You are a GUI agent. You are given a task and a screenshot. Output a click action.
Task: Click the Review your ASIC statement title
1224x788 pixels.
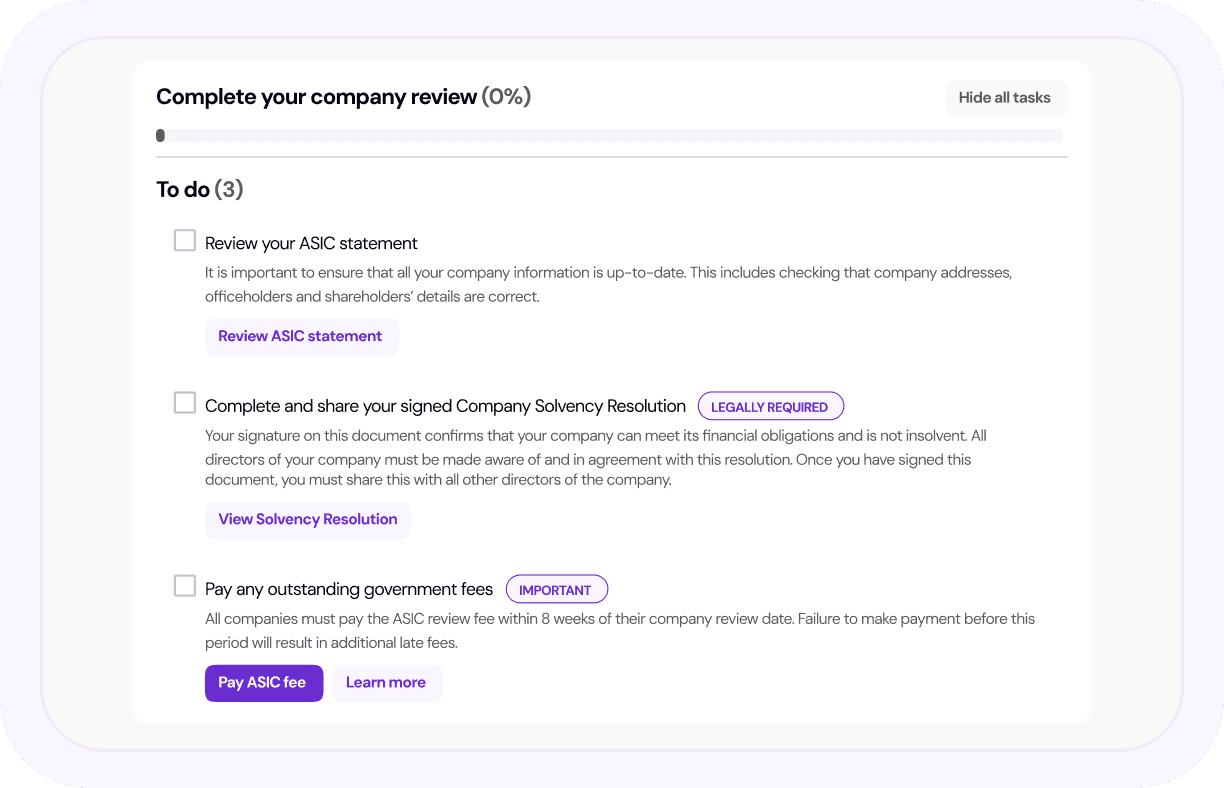(x=311, y=243)
